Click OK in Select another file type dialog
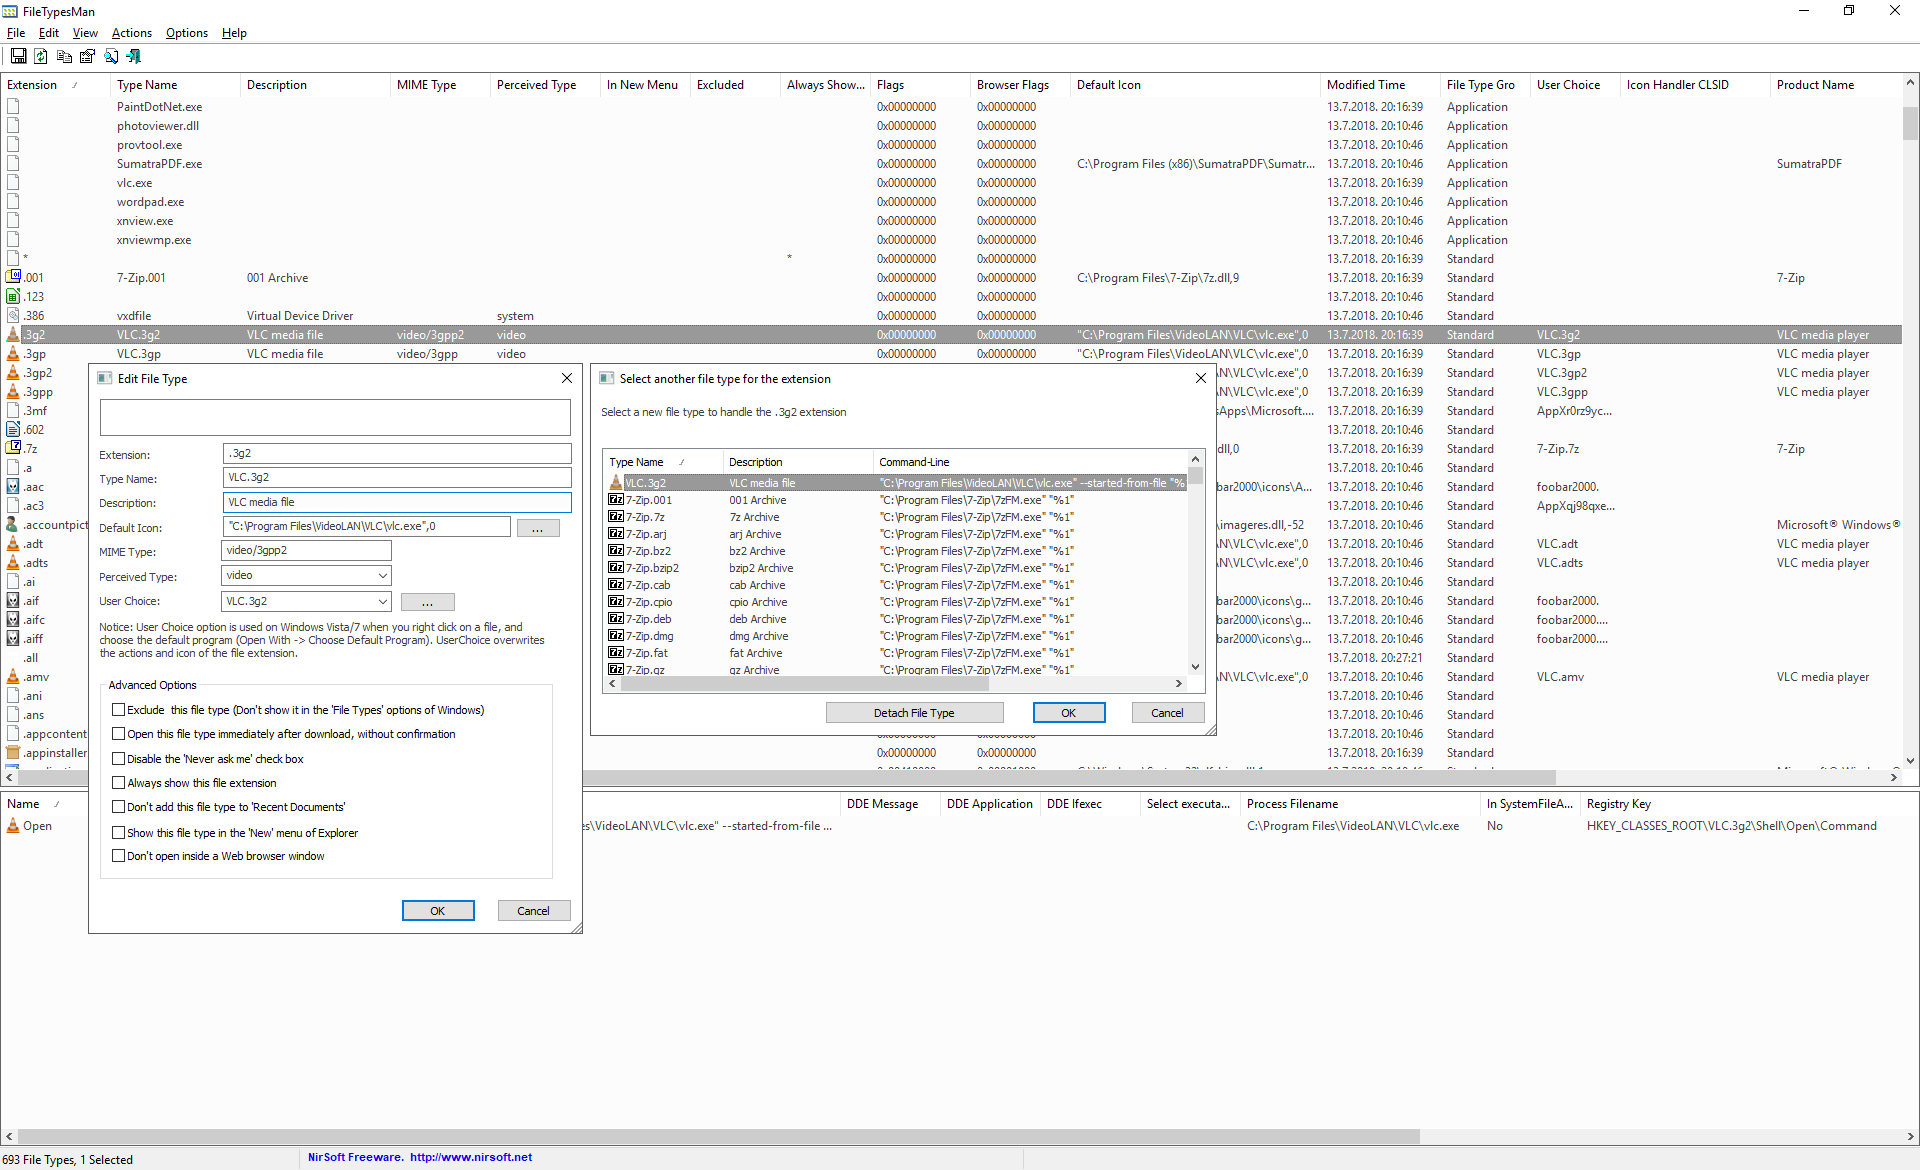The width and height of the screenshot is (1920, 1170). pyautogui.click(x=1069, y=713)
